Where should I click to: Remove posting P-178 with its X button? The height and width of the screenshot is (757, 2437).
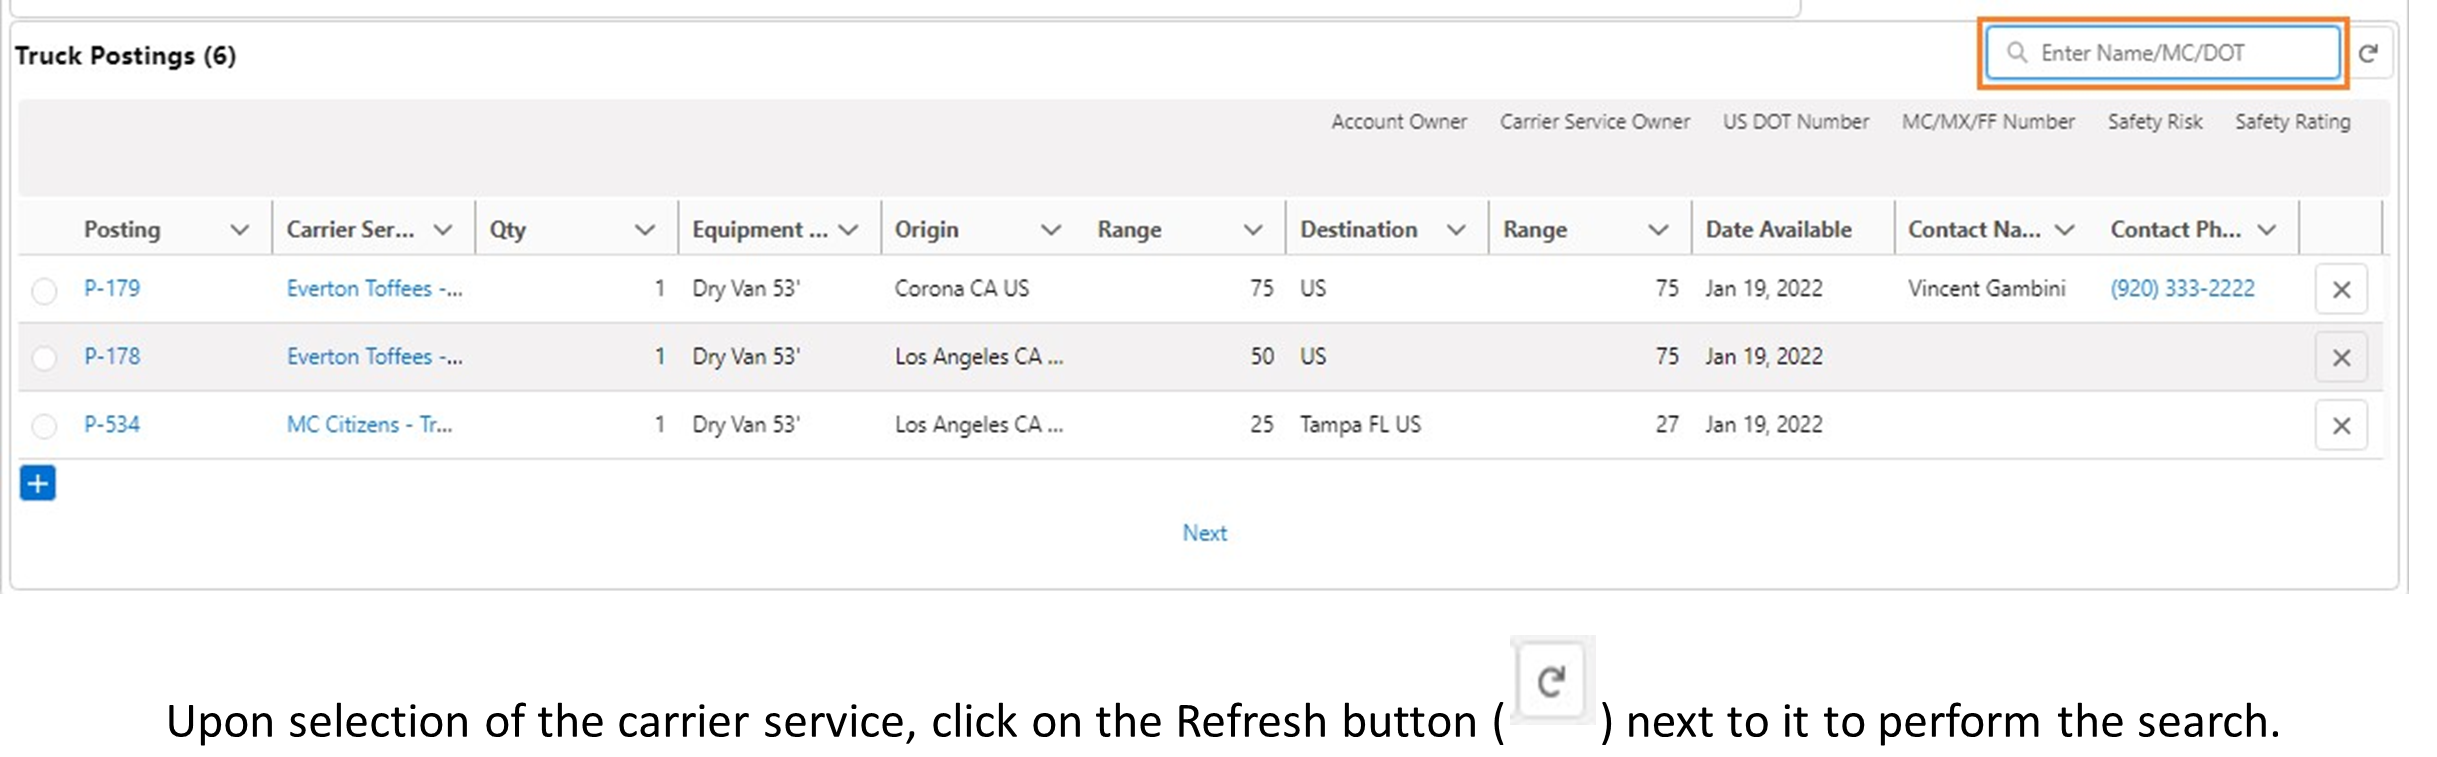click(2341, 357)
